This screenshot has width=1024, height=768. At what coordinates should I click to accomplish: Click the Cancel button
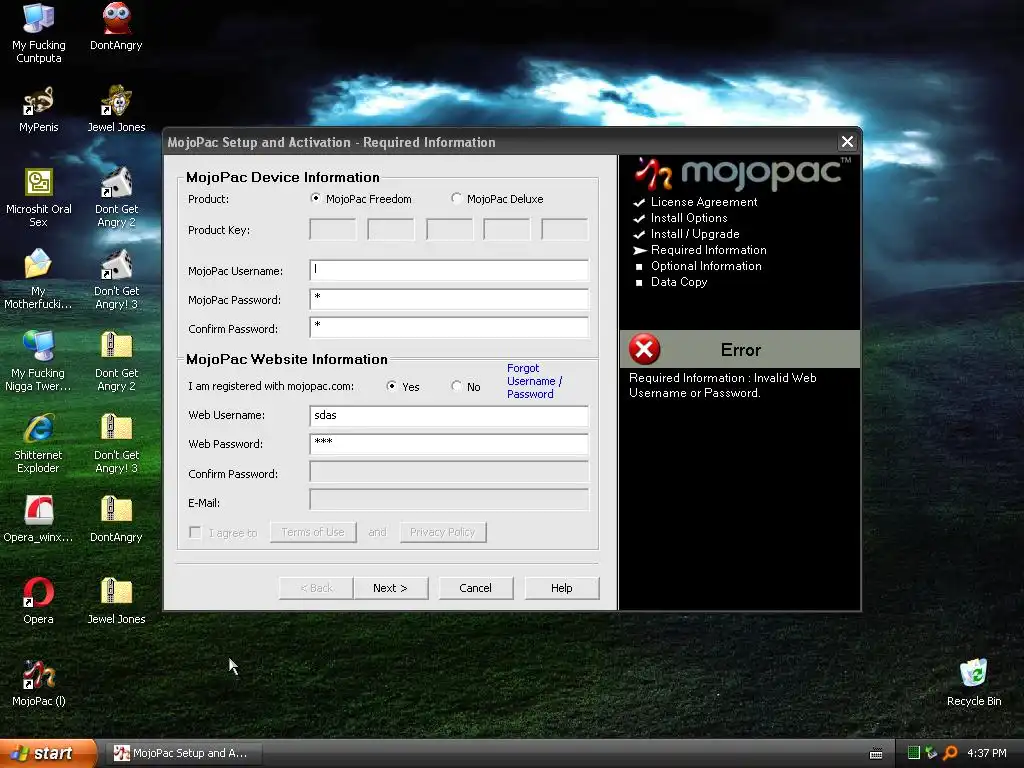click(x=475, y=588)
